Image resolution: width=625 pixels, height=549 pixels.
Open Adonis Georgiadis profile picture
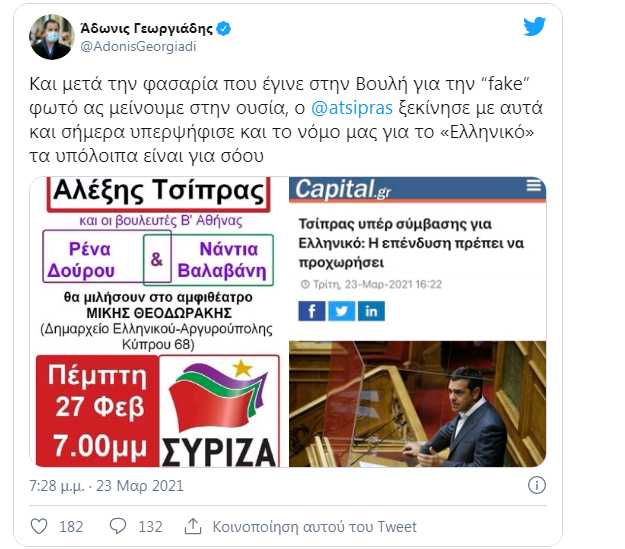51,37
